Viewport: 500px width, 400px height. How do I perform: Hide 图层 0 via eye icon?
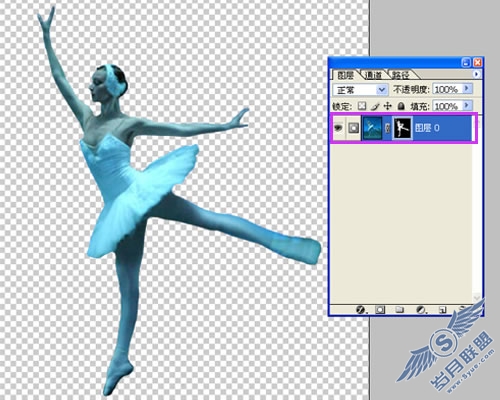[338, 128]
